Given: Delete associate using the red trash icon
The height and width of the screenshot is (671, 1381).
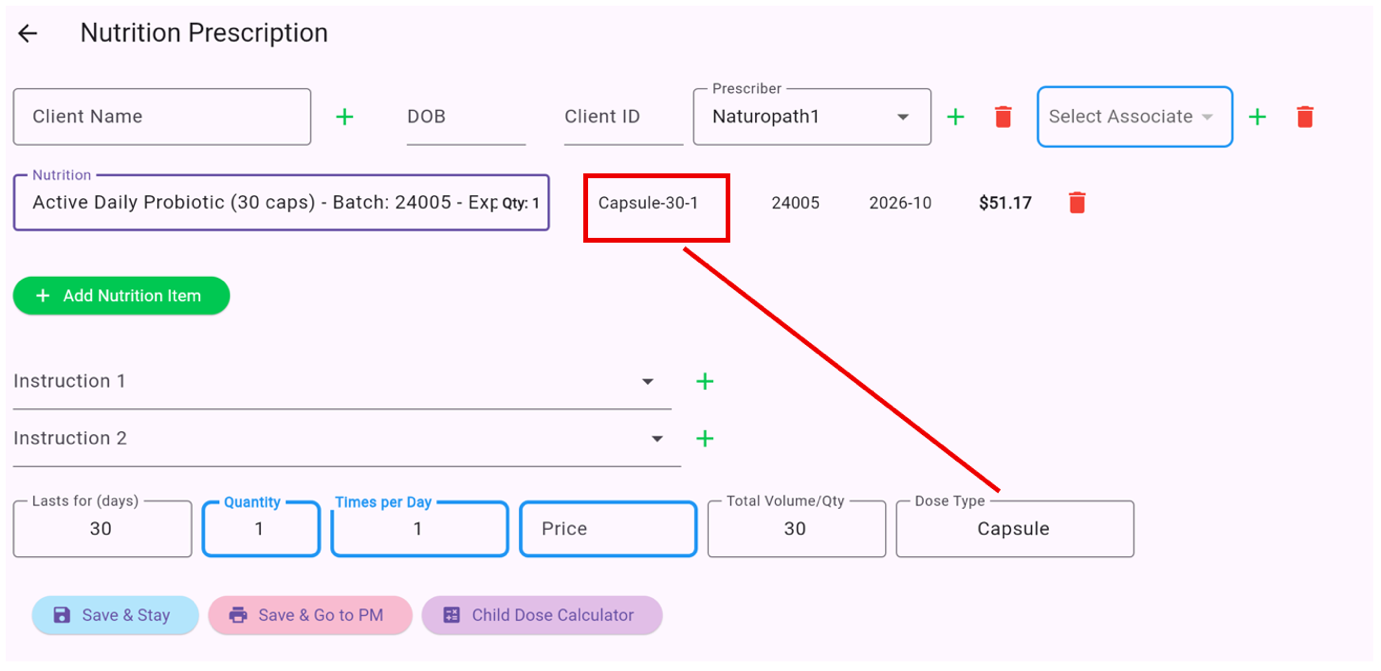Looking at the screenshot, I should [1304, 117].
